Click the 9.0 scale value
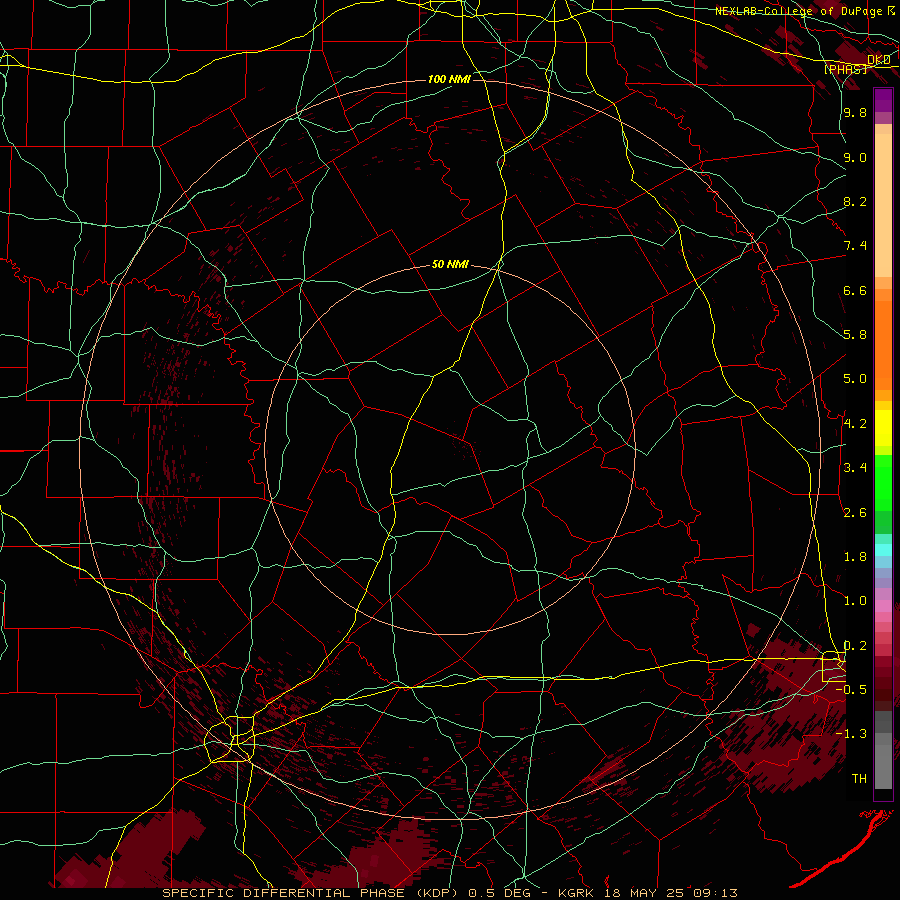Viewport: 900px width, 900px height. point(855,157)
